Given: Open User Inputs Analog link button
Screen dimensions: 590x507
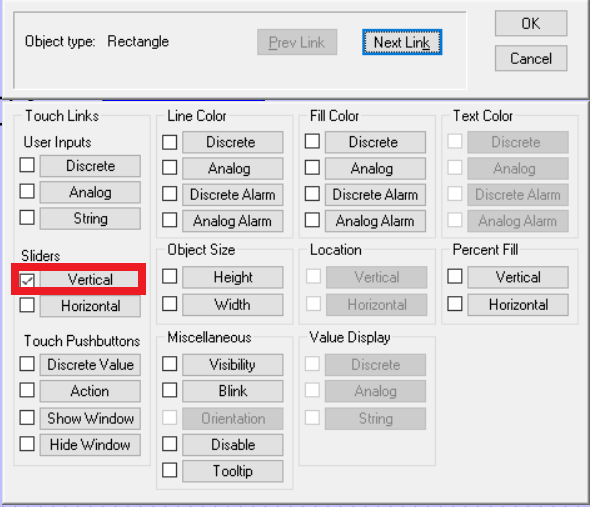Looking at the screenshot, I should tap(90, 192).
